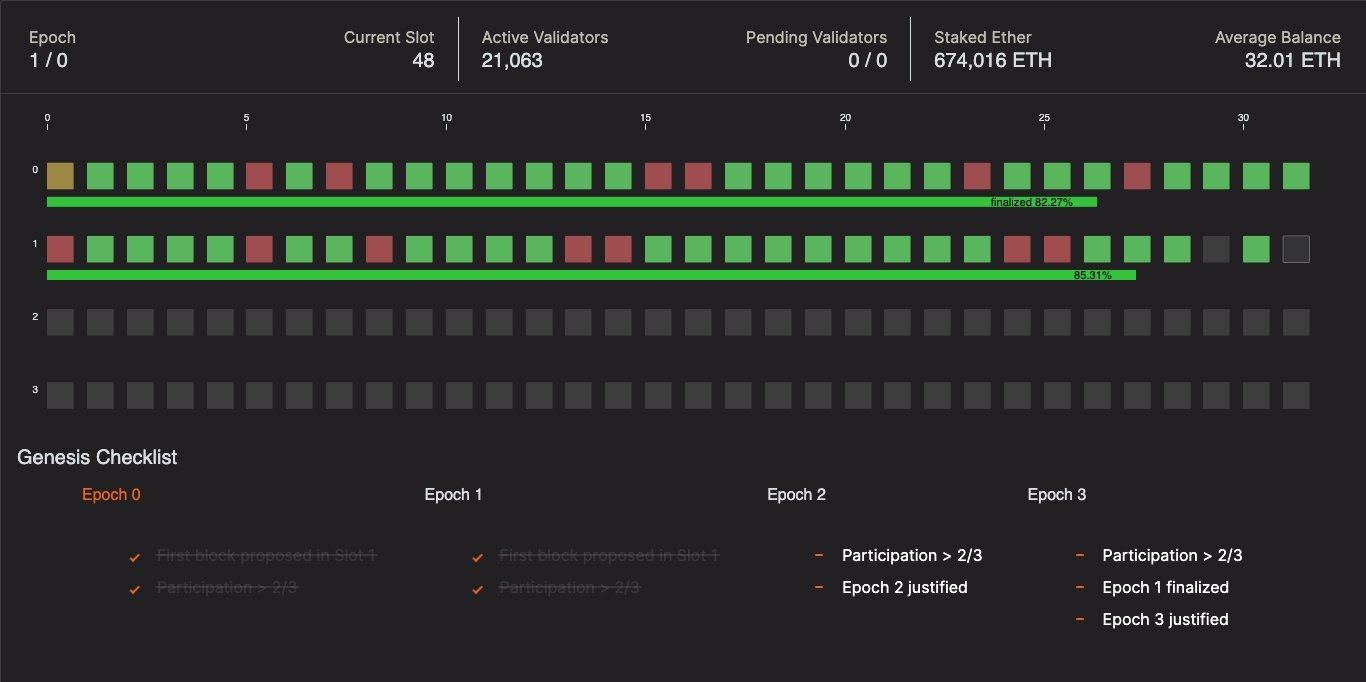
Task: Click the finalized 82.27% progress bar
Action: click(571, 202)
